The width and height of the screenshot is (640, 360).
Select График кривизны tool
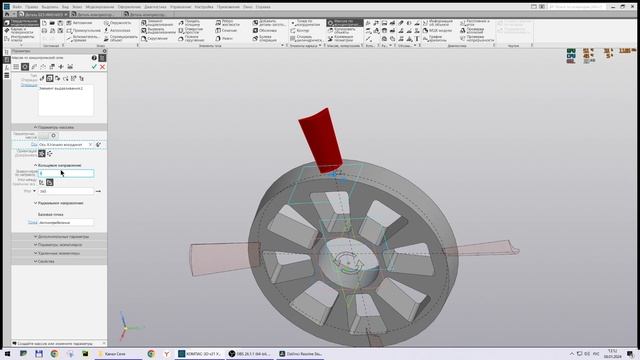(x=434, y=38)
